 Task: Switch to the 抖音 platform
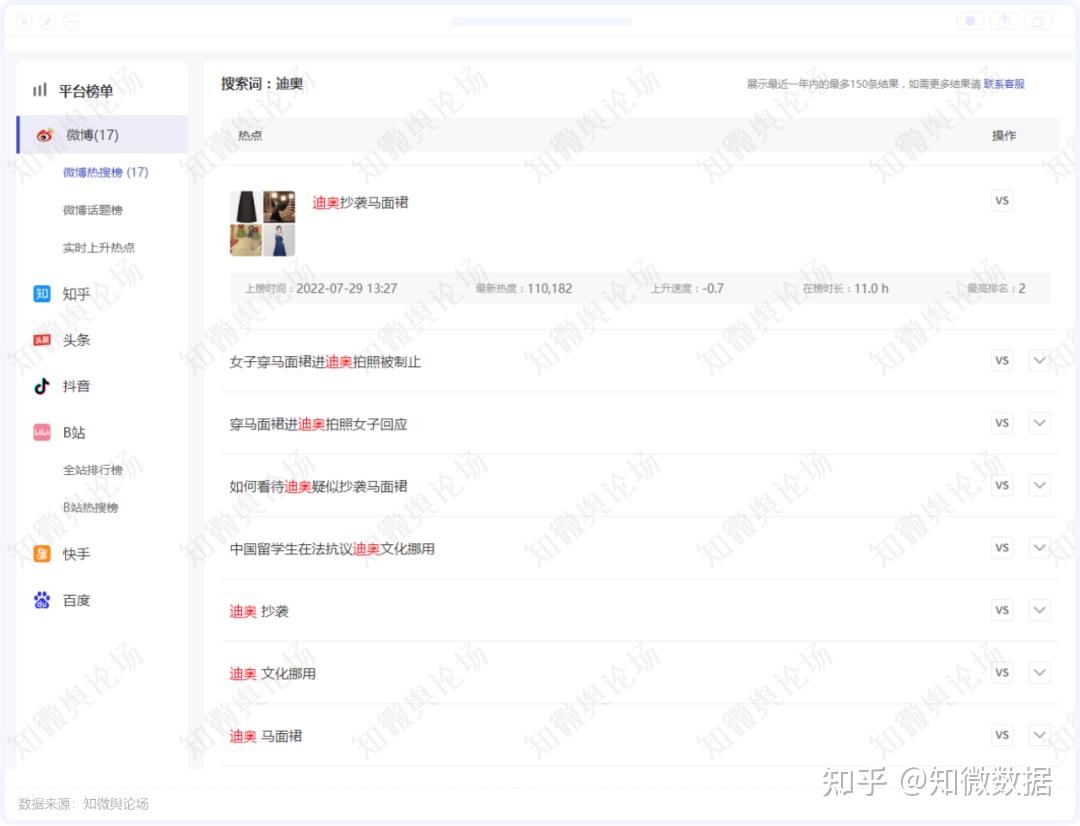click(76, 386)
